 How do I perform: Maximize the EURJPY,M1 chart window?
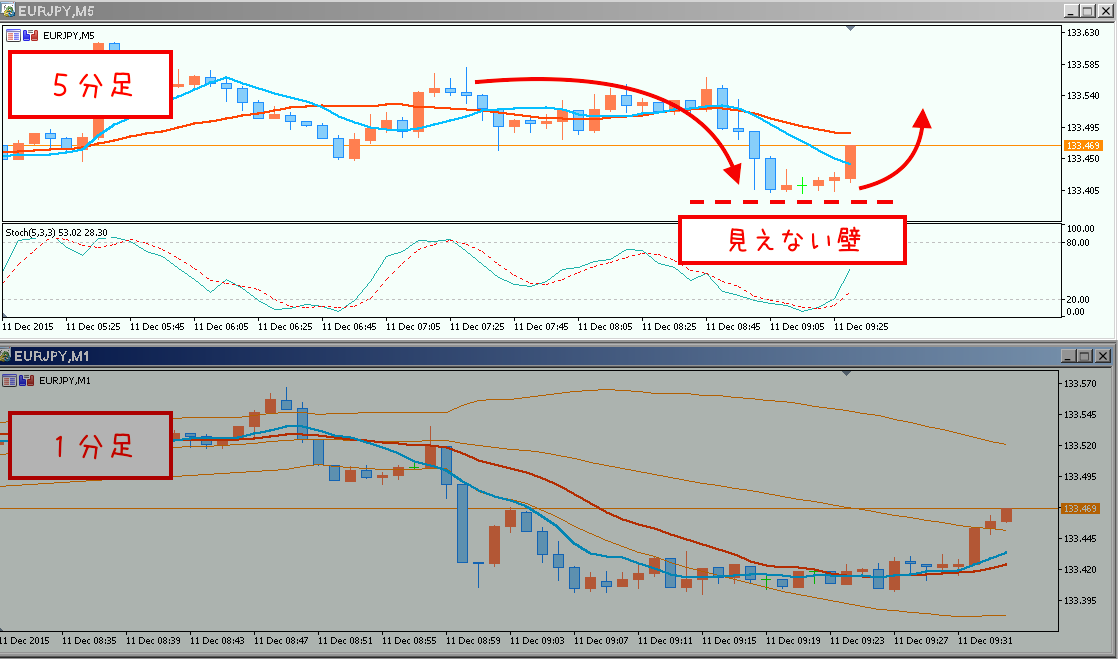pos(1085,356)
